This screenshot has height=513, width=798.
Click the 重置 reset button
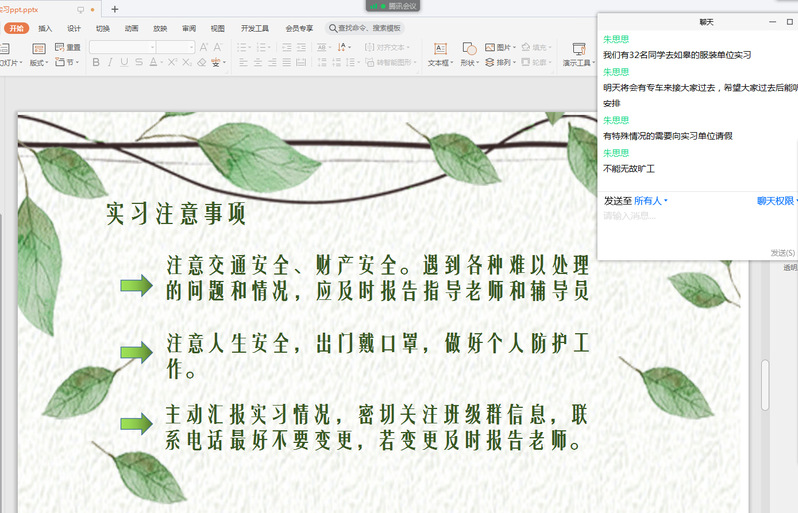(x=67, y=47)
